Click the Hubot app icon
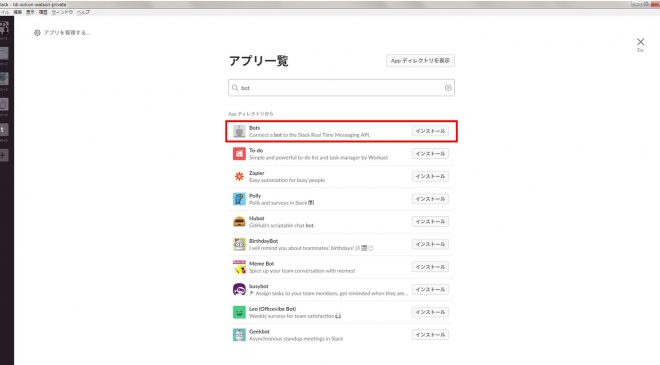 click(239, 222)
